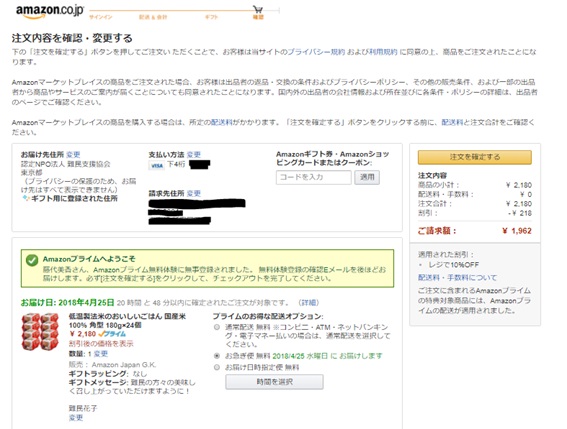
Task: Click the 注文を確定する button
Action: pyautogui.click(x=475, y=157)
